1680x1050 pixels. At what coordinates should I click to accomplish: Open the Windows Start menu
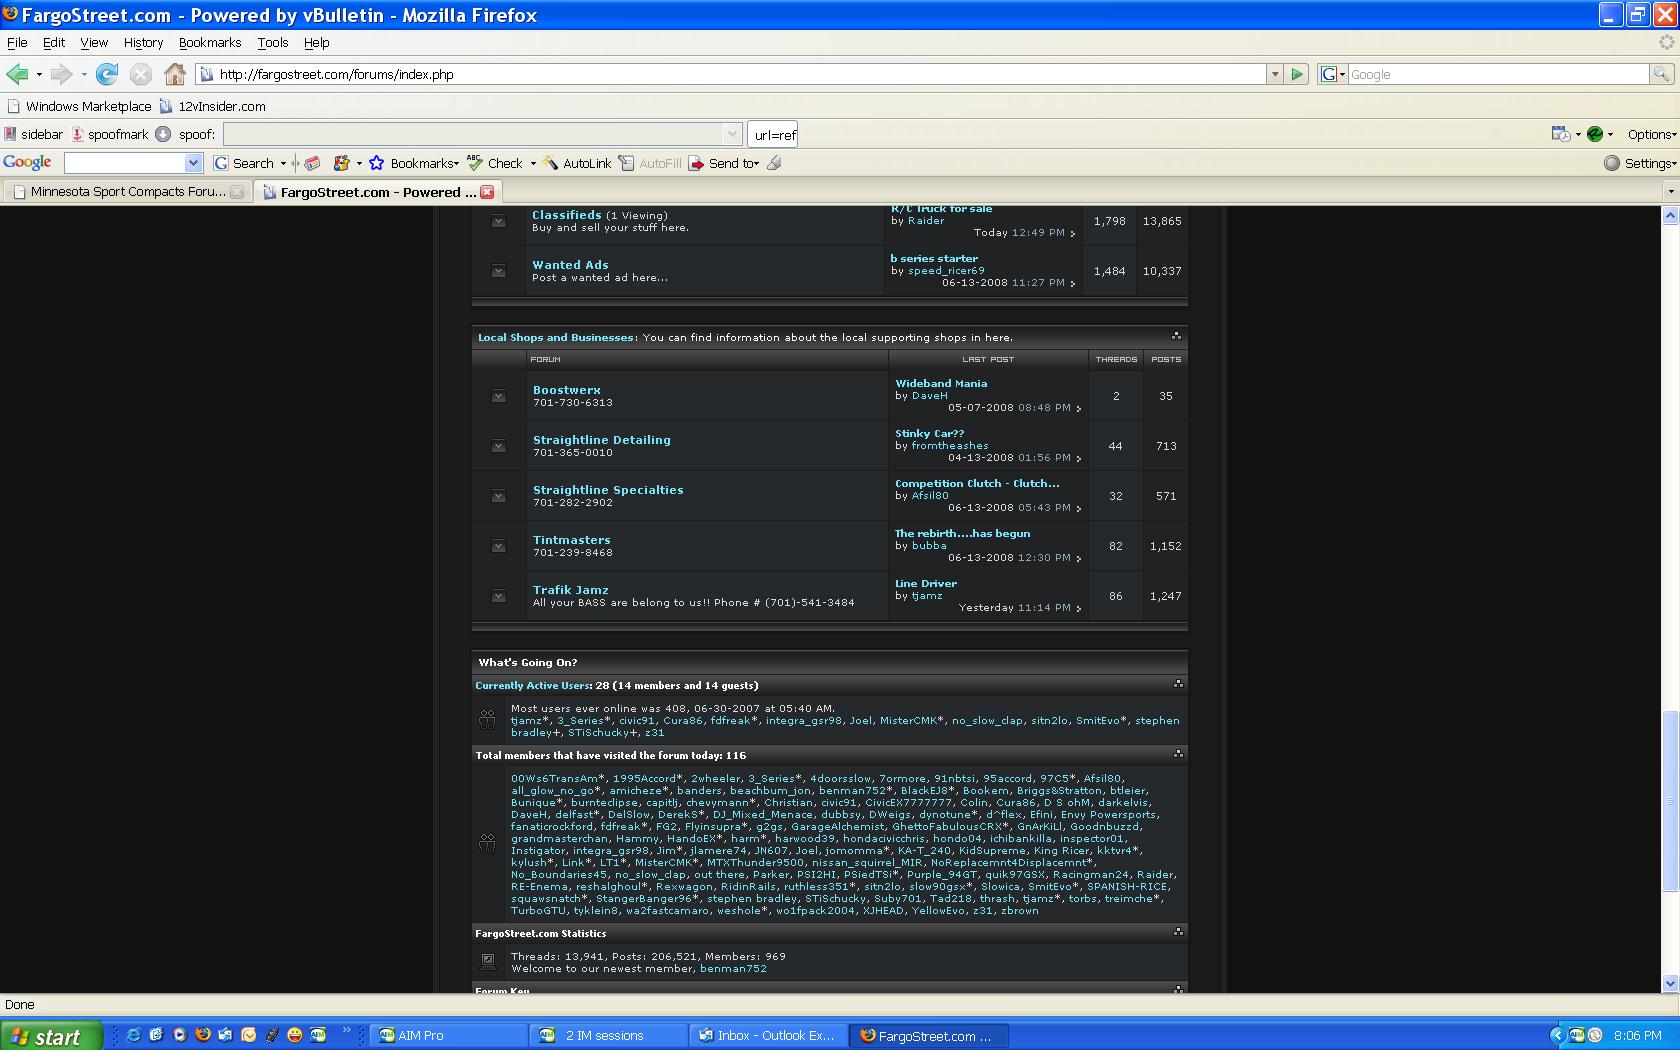pyautogui.click(x=51, y=1036)
